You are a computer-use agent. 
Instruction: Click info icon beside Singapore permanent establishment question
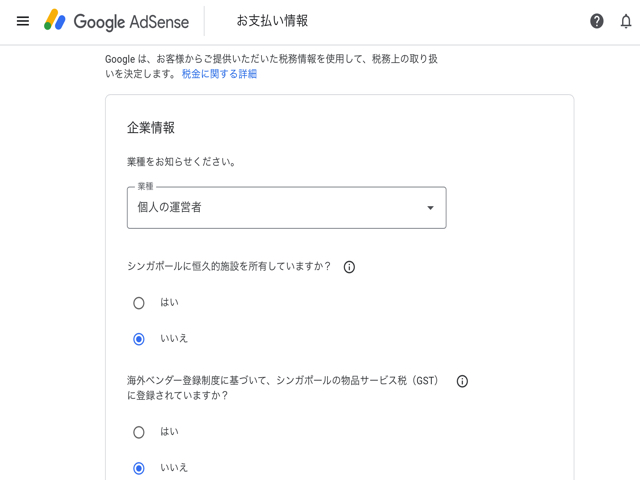point(350,267)
